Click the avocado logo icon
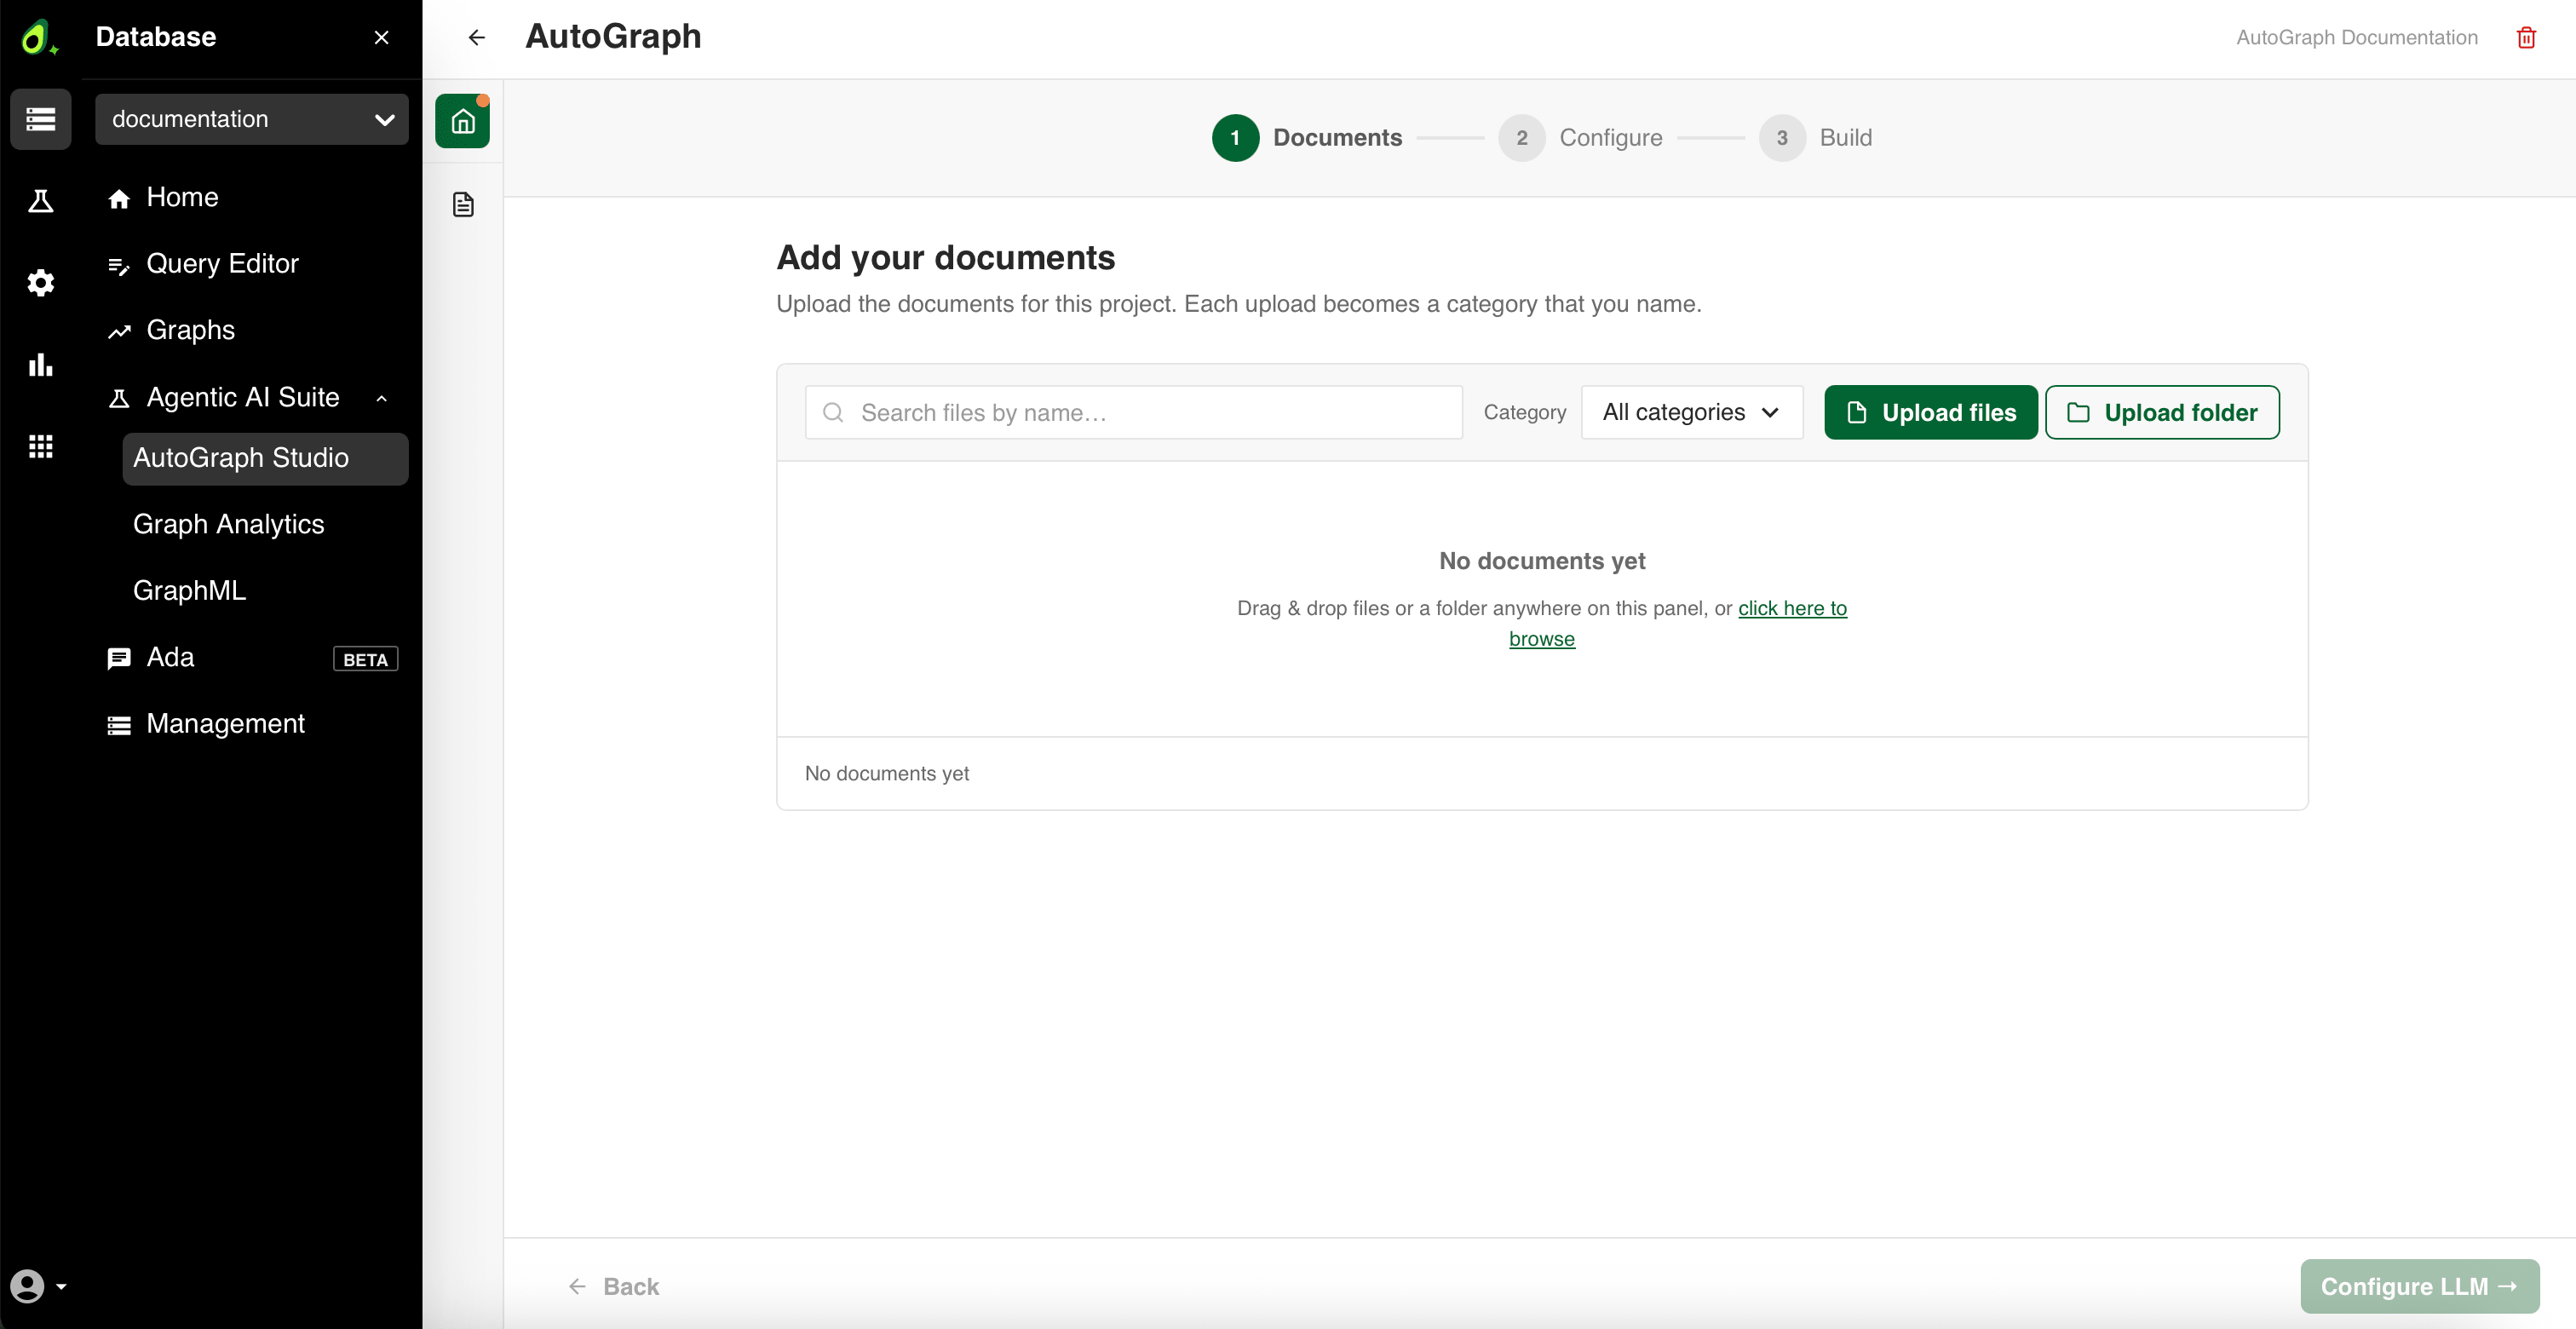The width and height of the screenshot is (2576, 1329). point(38,37)
